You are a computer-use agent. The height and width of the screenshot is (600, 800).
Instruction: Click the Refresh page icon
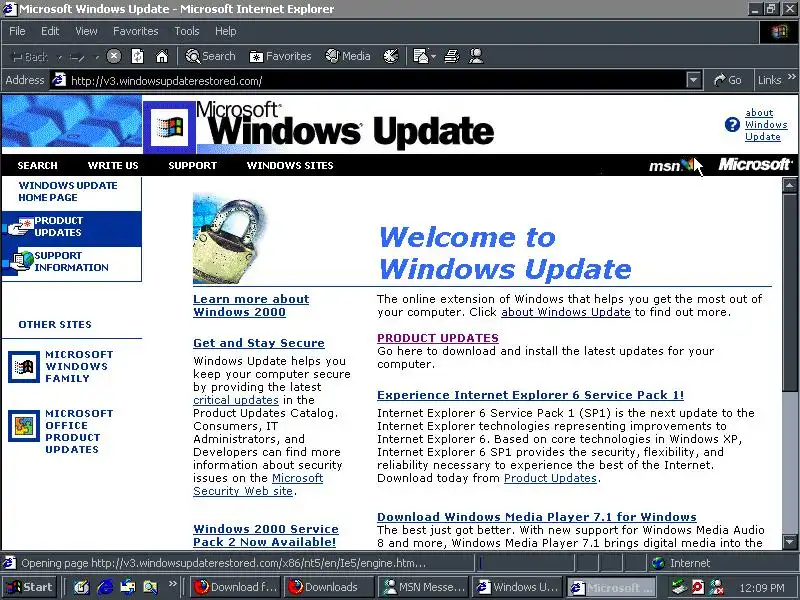[138, 56]
